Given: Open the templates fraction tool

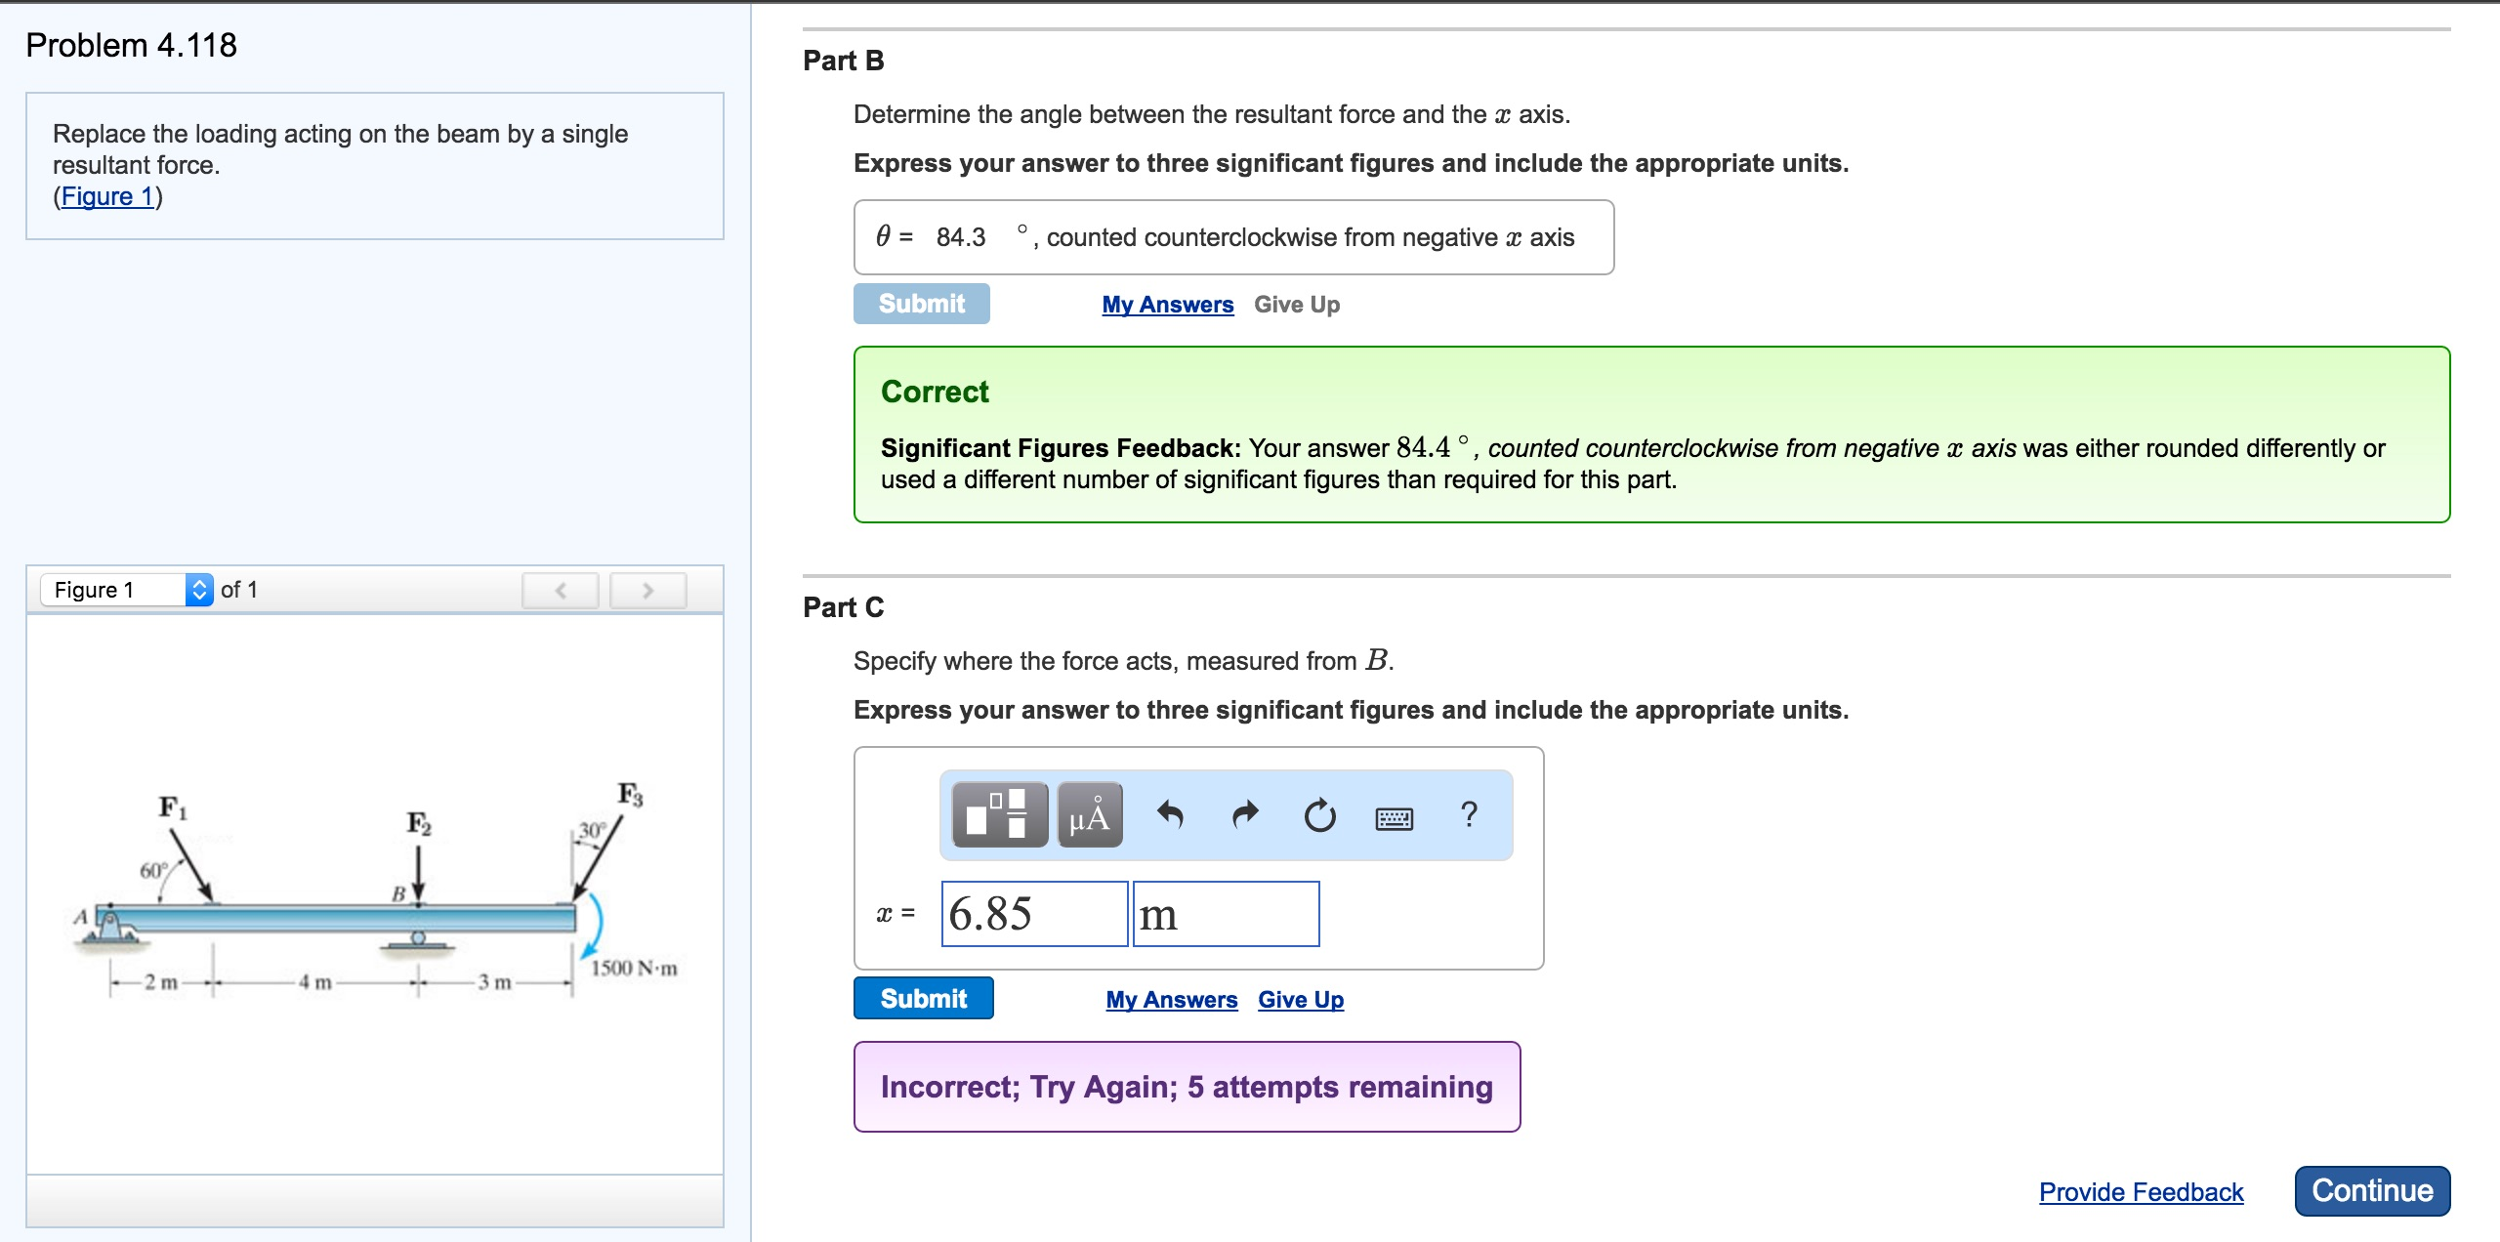Looking at the screenshot, I should (999, 815).
